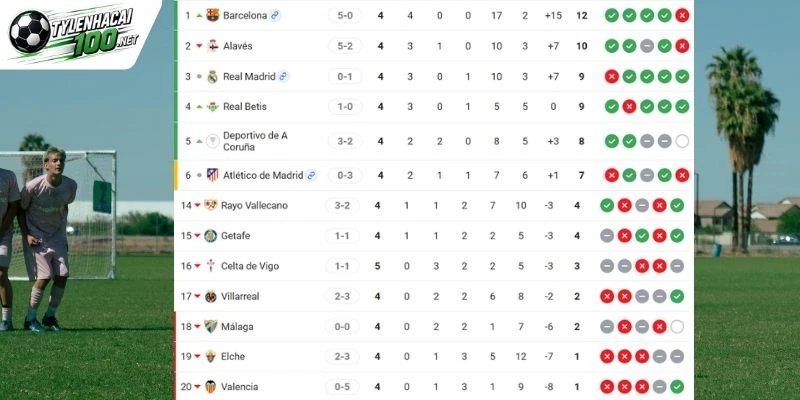Screen dimensions: 800x400
Task: Click the Valencia club crest icon
Action: click(211, 387)
